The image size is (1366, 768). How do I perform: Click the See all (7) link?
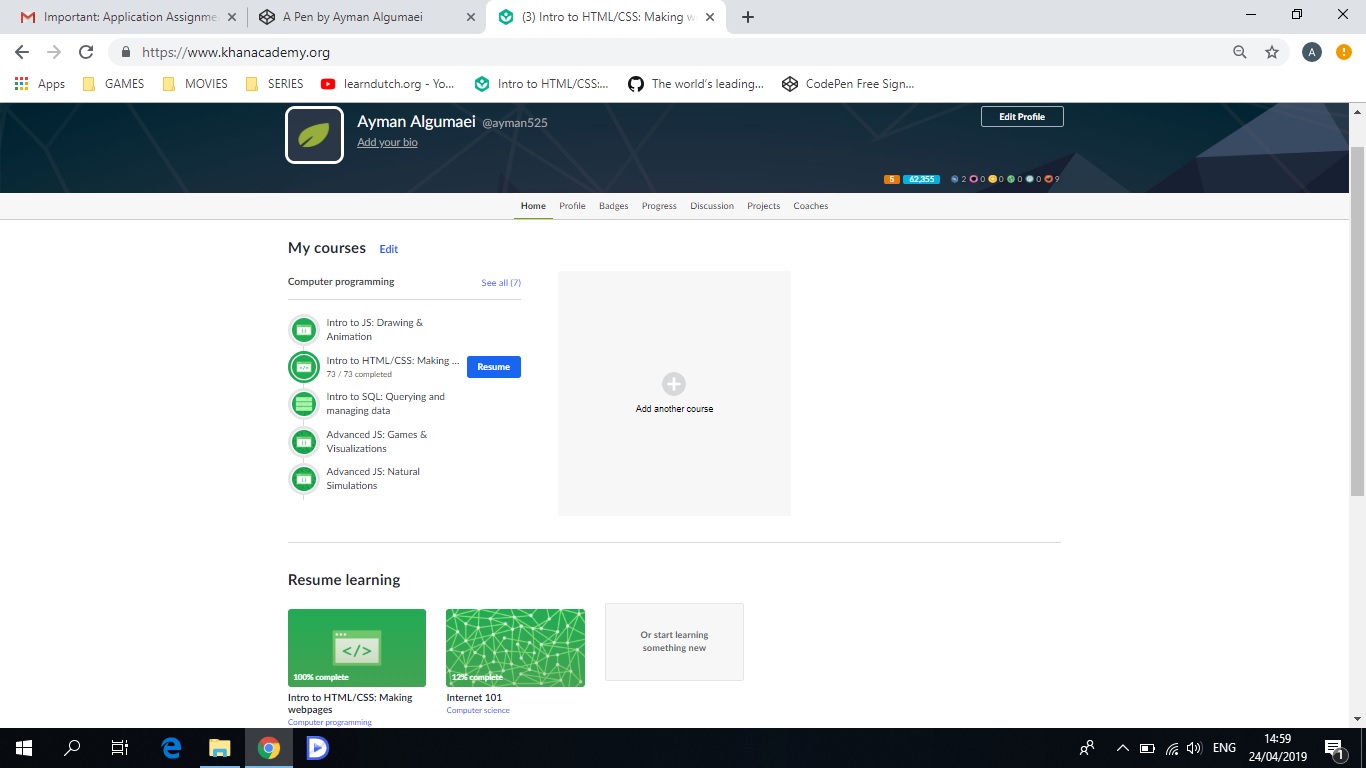coord(501,283)
